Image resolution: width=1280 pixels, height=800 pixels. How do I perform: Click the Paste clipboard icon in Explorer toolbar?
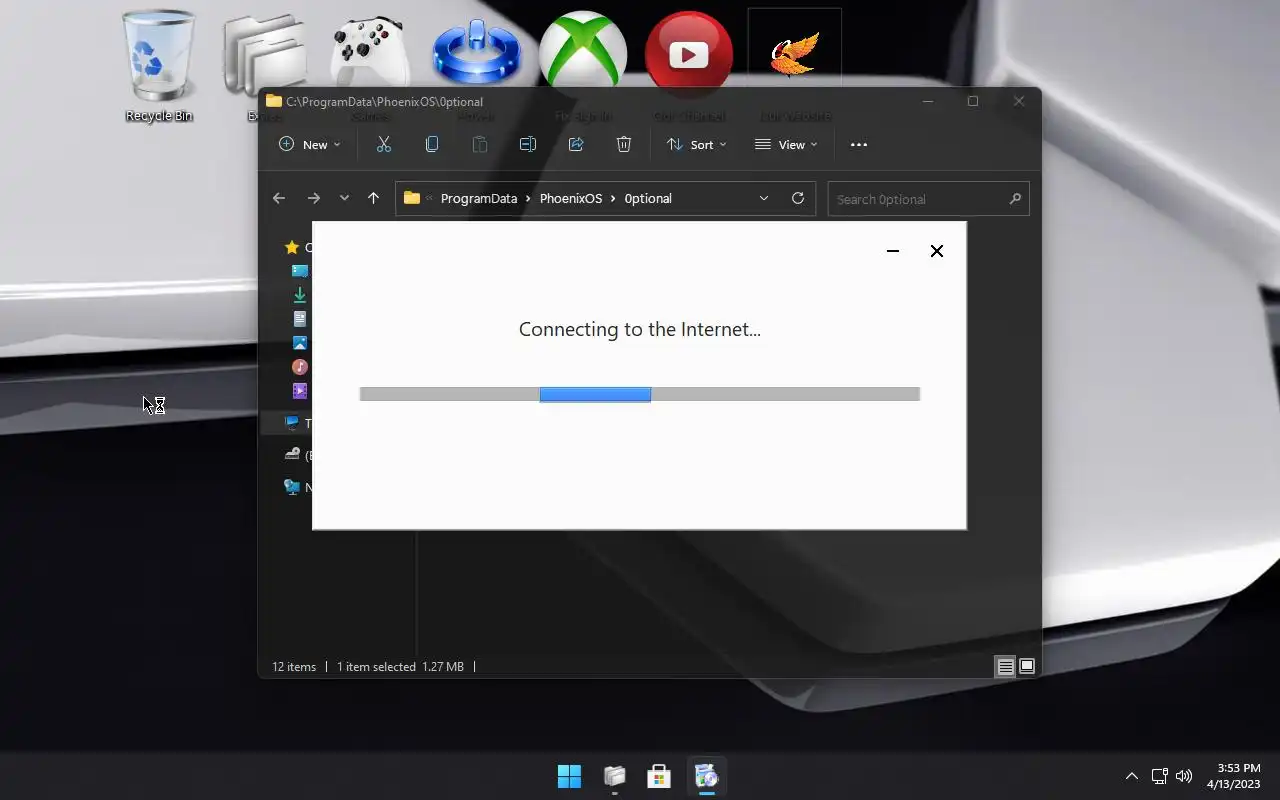click(479, 144)
